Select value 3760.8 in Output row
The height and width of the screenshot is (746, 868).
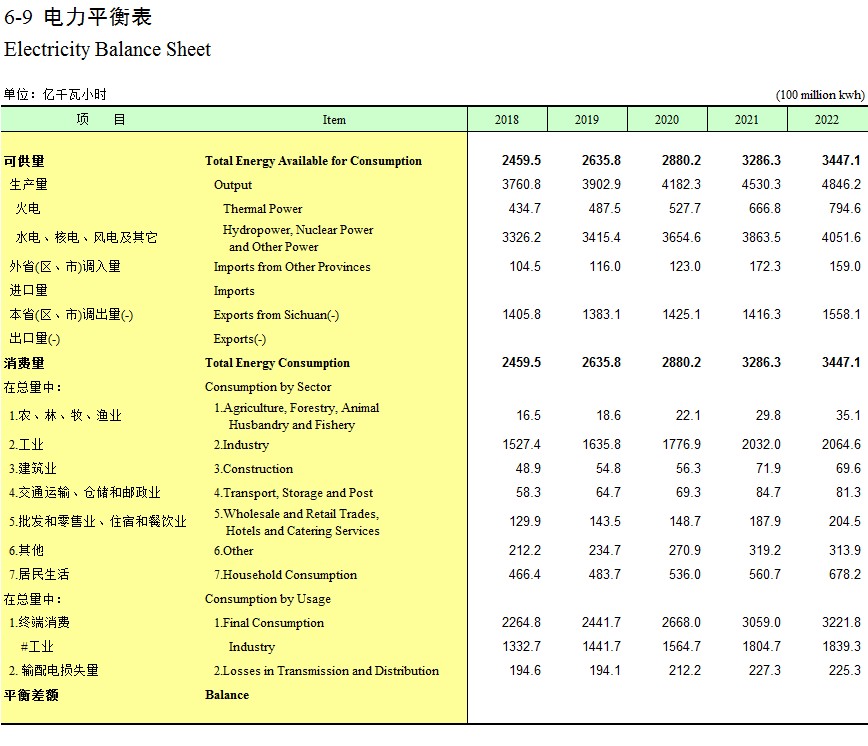click(x=521, y=184)
